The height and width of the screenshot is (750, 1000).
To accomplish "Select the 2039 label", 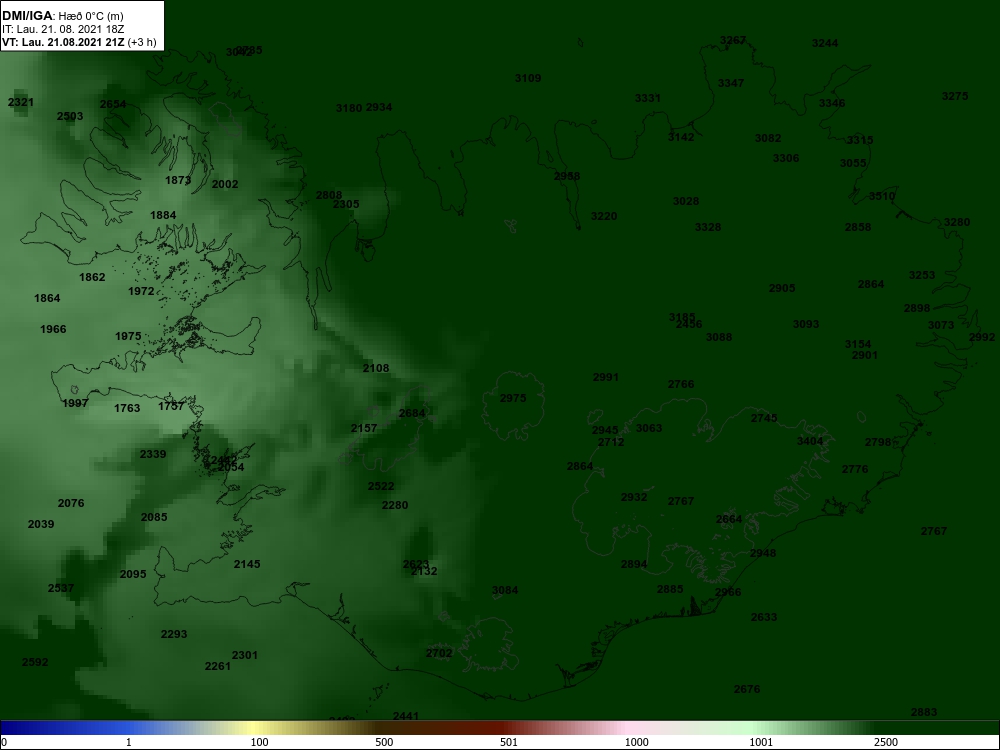I will [41, 524].
